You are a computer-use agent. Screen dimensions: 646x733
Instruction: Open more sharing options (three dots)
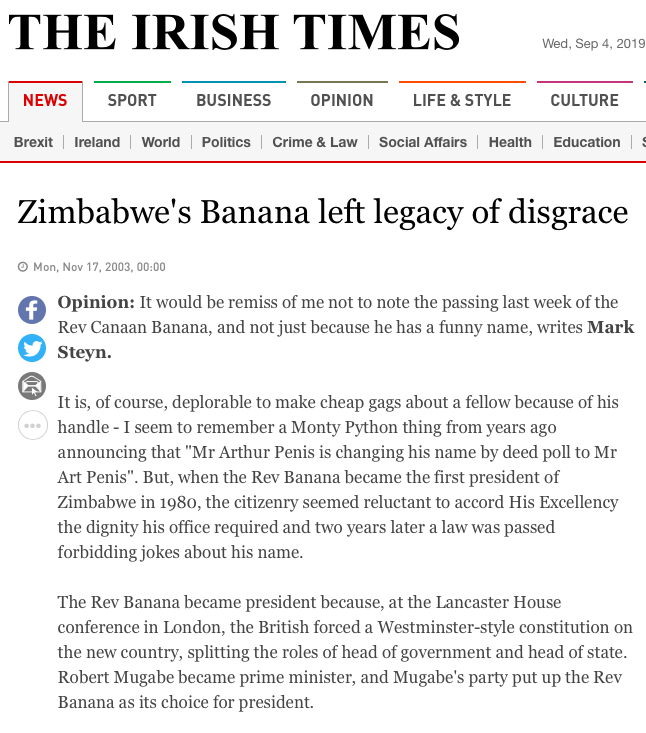33,425
